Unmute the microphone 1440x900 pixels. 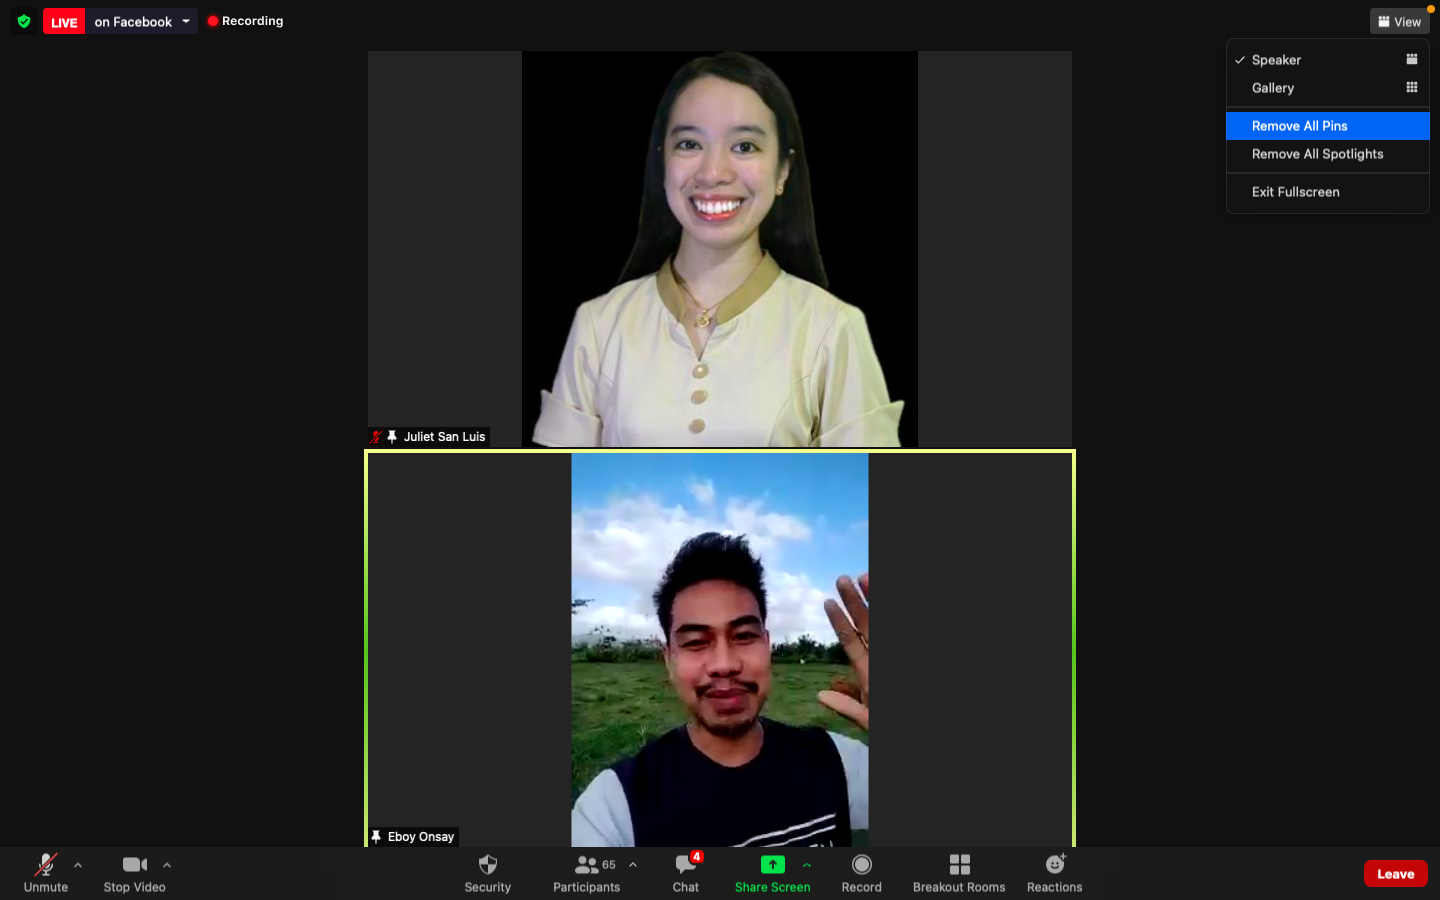46,872
